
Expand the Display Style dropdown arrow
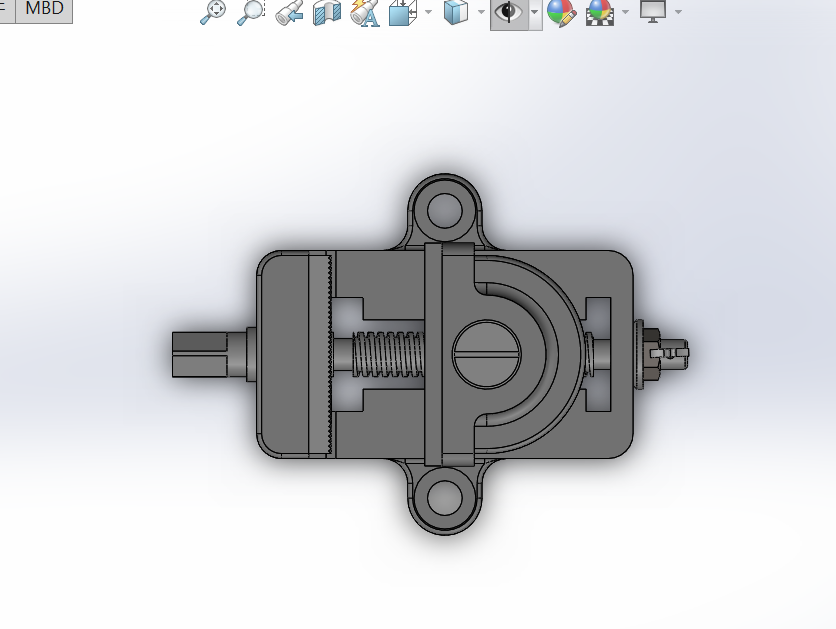click(x=481, y=12)
